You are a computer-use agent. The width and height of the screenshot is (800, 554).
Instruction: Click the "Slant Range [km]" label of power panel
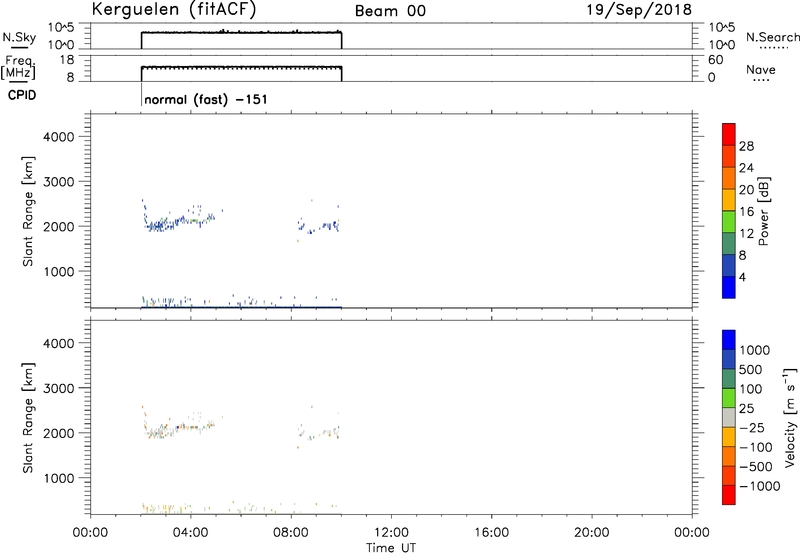(x=28, y=211)
